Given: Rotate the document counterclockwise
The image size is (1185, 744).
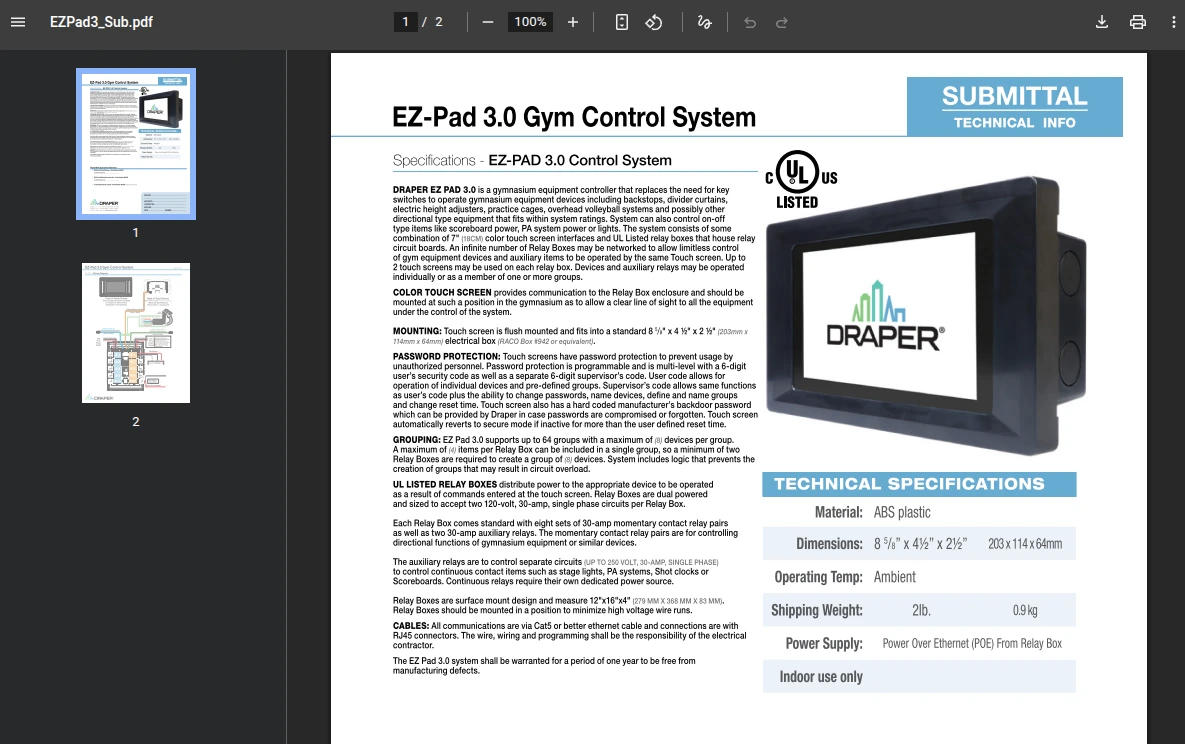Looking at the screenshot, I should pyautogui.click(x=654, y=22).
